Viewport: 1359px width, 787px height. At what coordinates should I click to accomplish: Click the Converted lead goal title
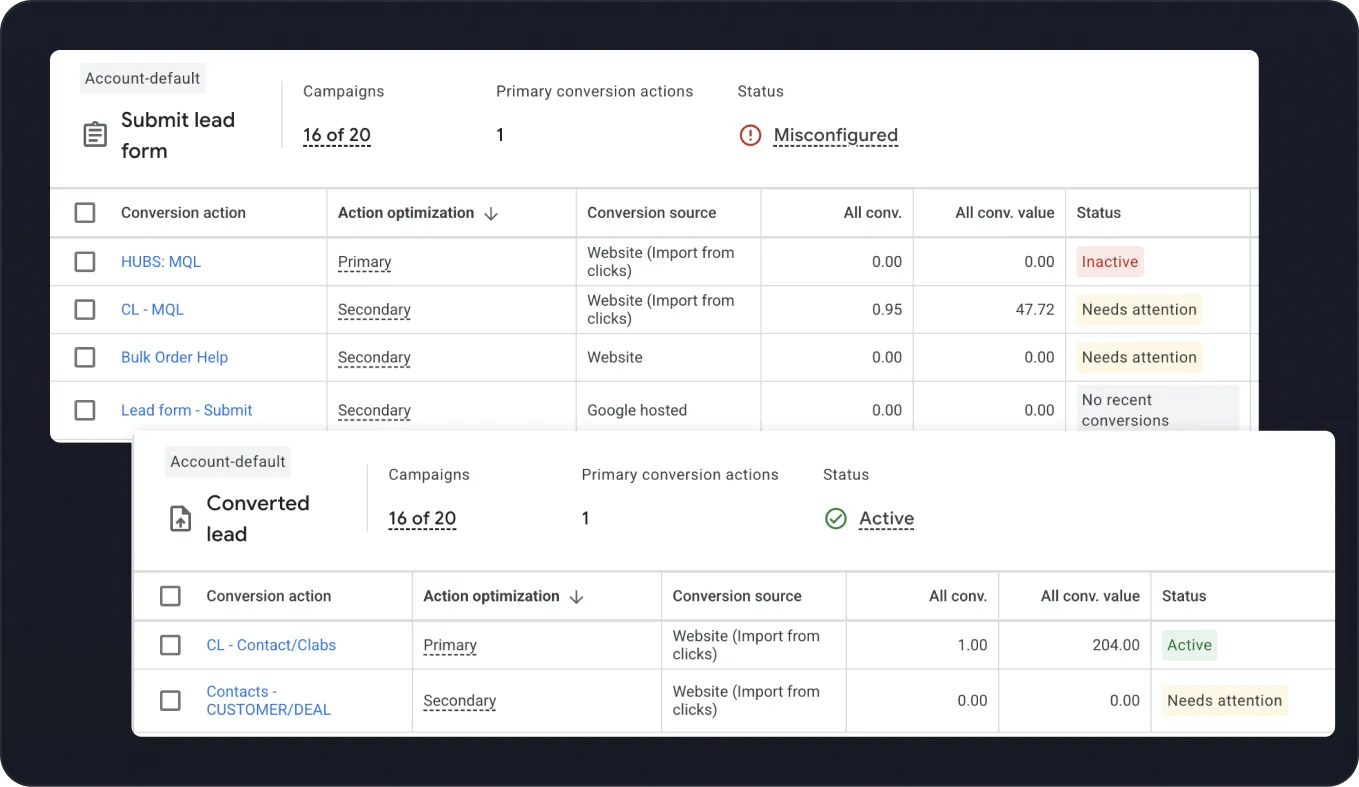click(258, 518)
